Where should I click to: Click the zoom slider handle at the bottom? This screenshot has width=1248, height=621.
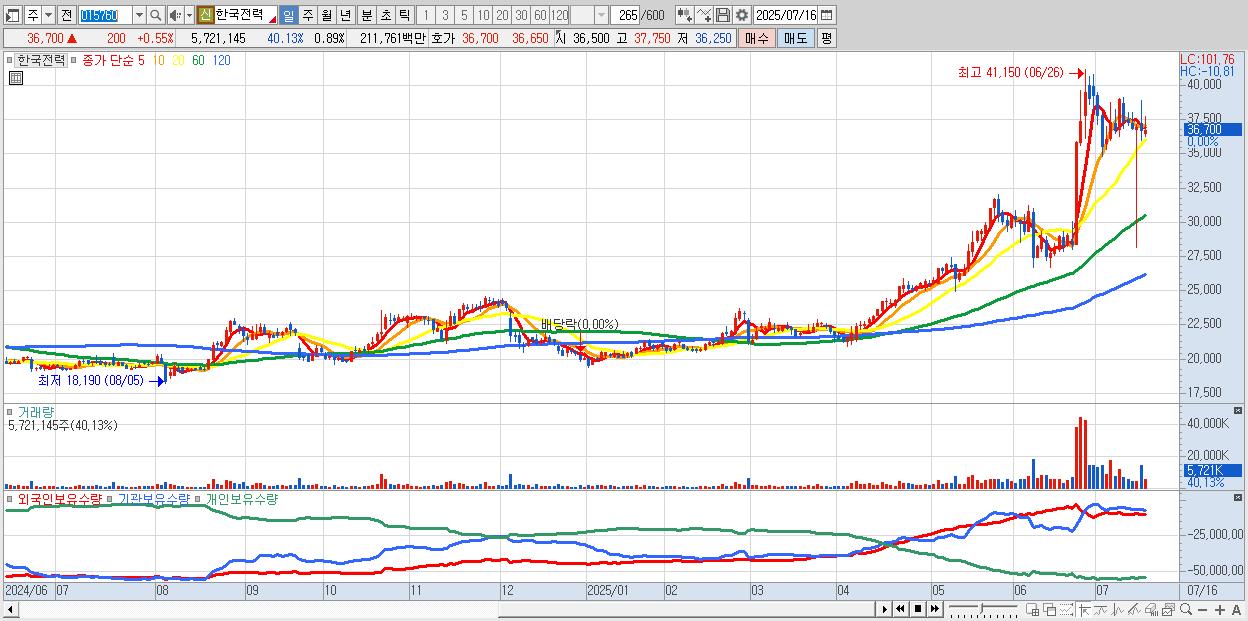tap(981, 608)
